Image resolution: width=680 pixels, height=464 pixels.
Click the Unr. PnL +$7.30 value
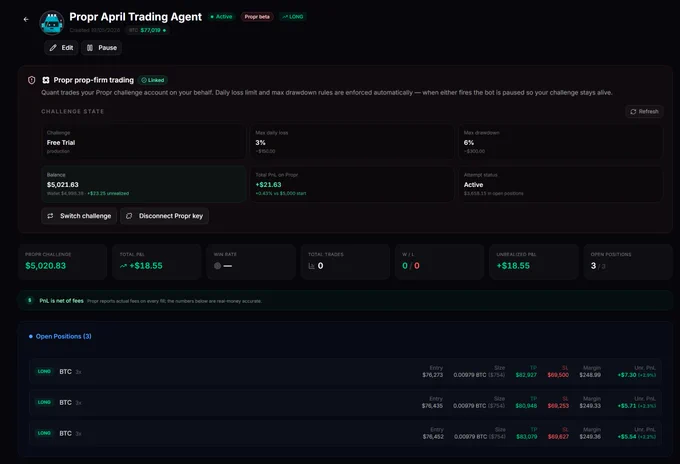coord(627,375)
